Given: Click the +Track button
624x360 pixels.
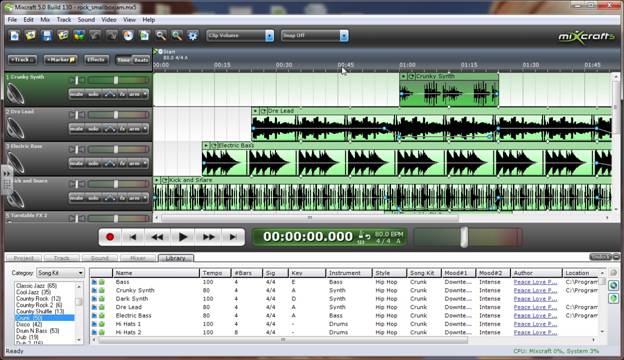Looking at the screenshot, I should coord(22,60).
